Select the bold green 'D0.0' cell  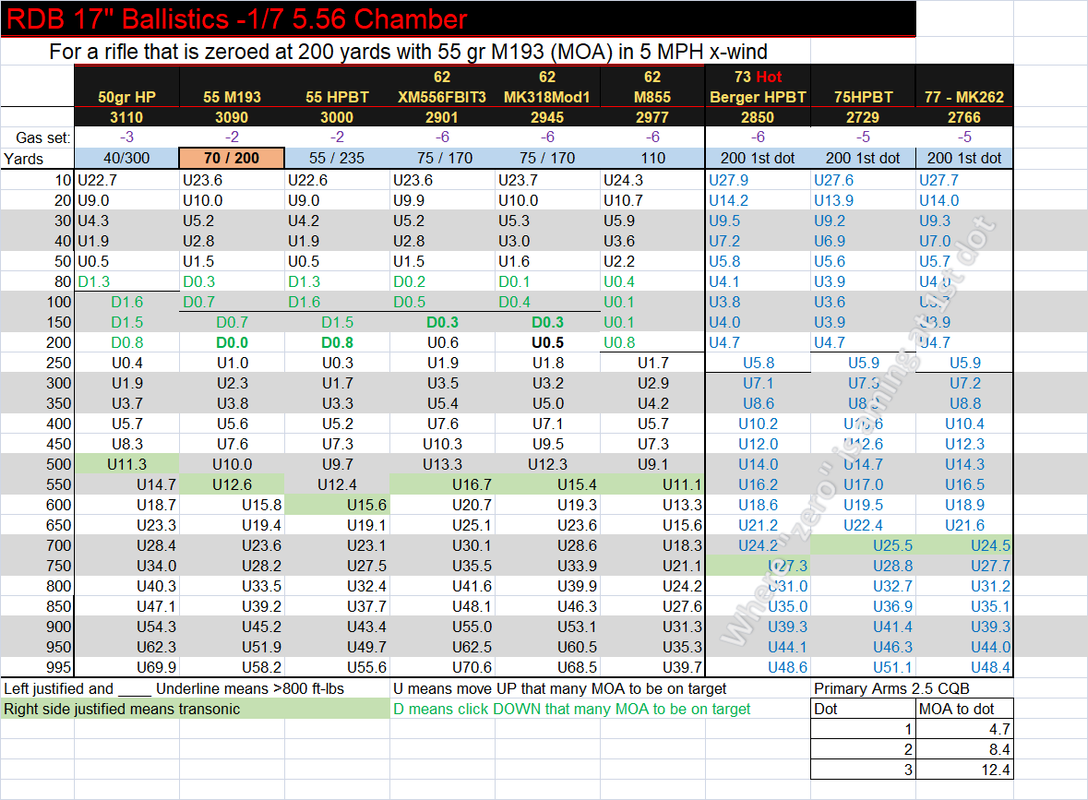(x=232, y=343)
